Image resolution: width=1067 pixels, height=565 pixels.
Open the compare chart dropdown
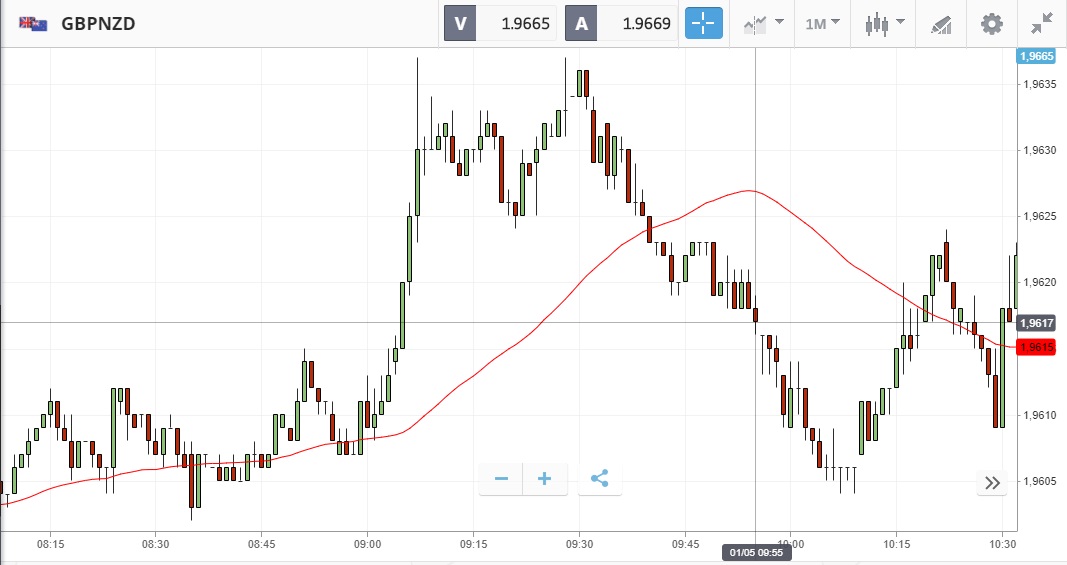click(x=761, y=23)
